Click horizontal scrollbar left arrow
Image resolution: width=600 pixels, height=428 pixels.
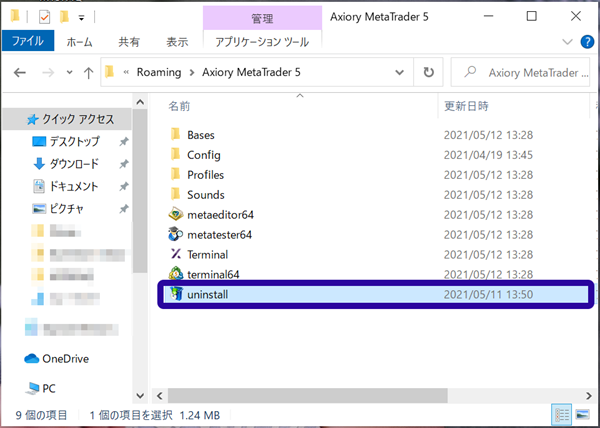(x=160, y=395)
